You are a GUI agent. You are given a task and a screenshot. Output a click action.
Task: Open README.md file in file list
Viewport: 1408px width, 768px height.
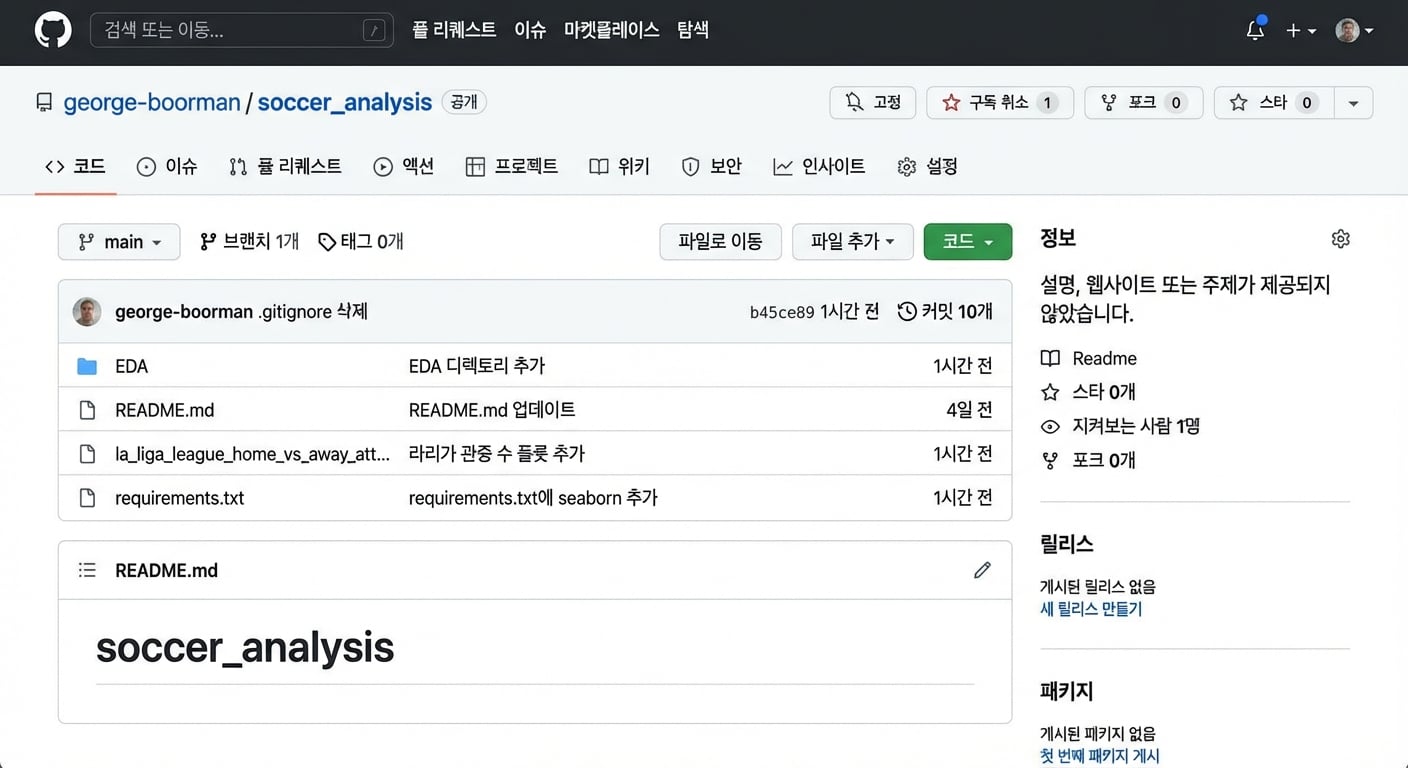[x=164, y=410]
